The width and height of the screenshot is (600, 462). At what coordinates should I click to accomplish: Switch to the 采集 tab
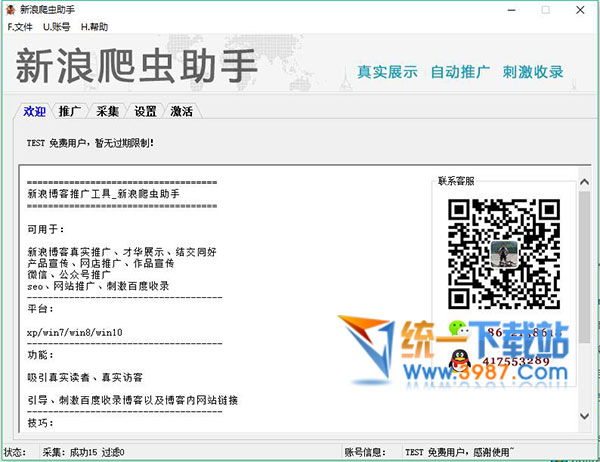(x=107, y=111)
